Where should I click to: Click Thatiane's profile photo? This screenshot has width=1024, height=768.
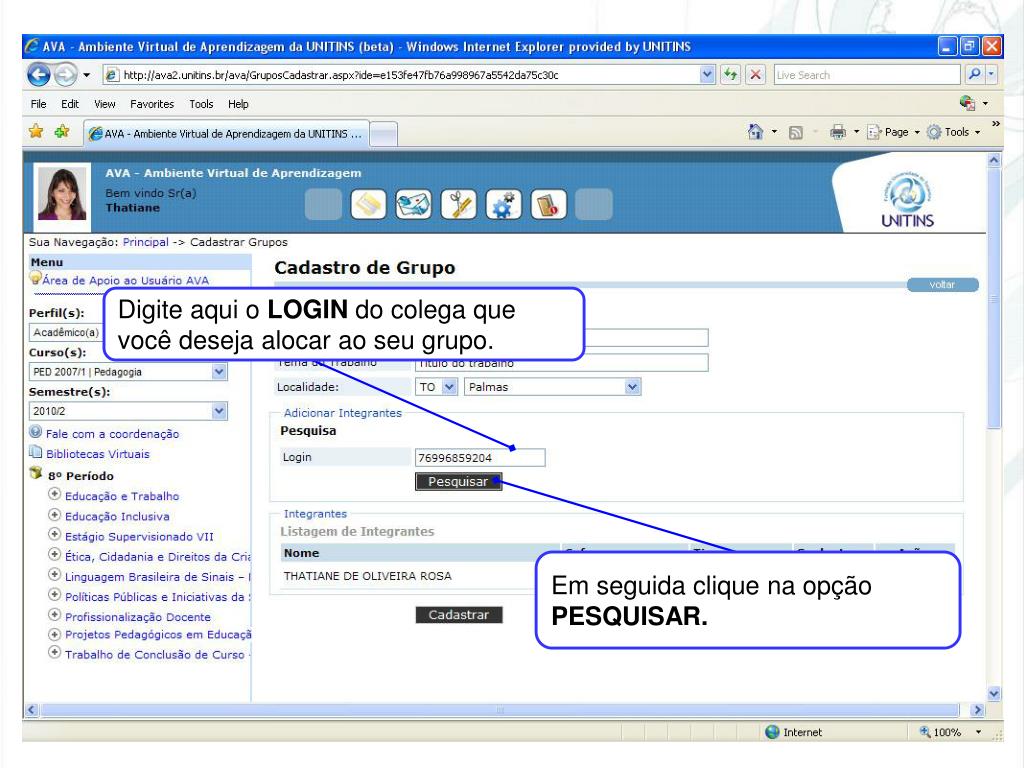click(x=62, y=193)
